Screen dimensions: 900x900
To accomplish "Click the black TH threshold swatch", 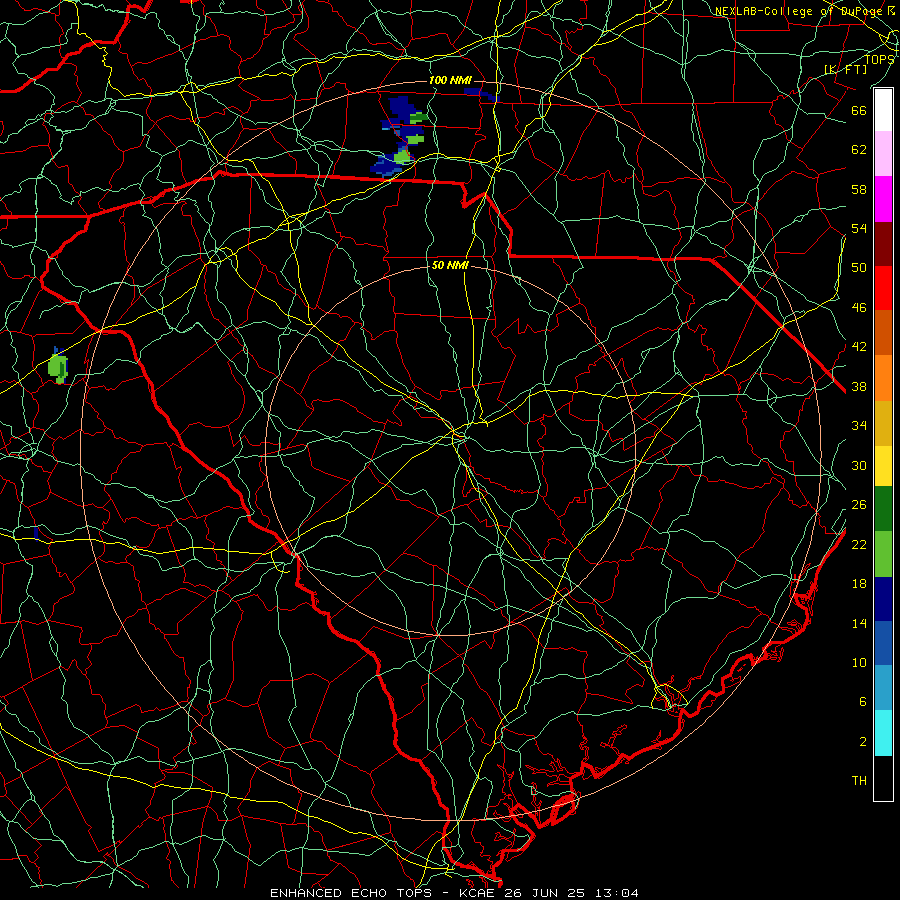I will point(883,778).
